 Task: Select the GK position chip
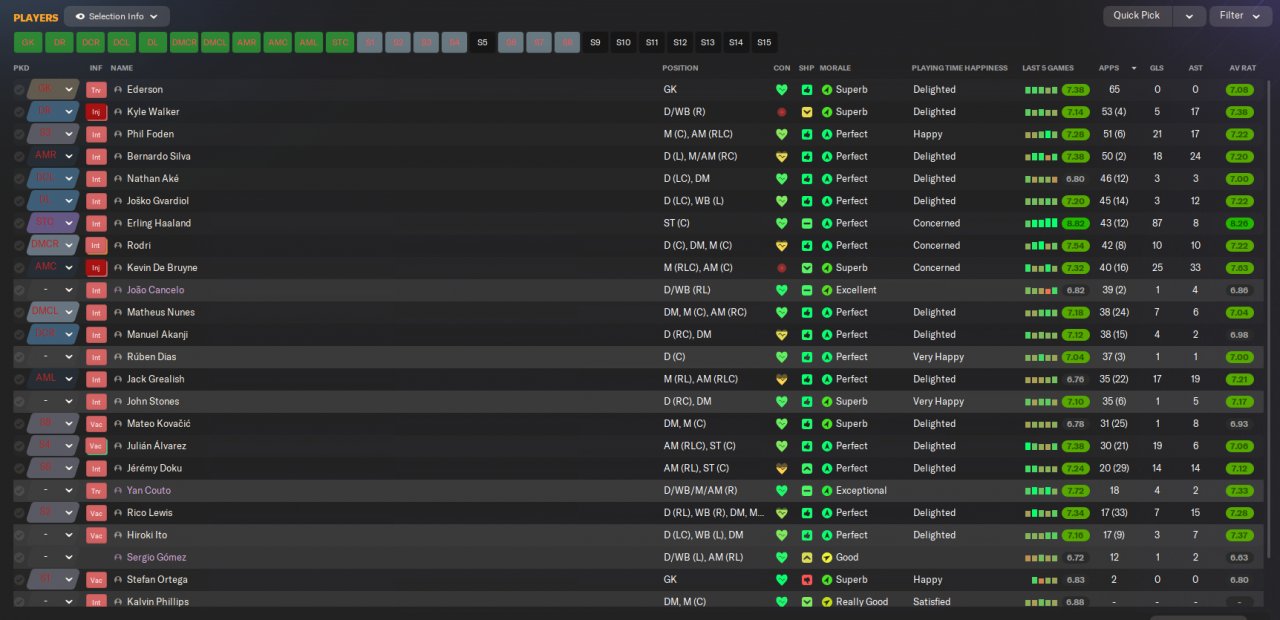click(28, 43)
